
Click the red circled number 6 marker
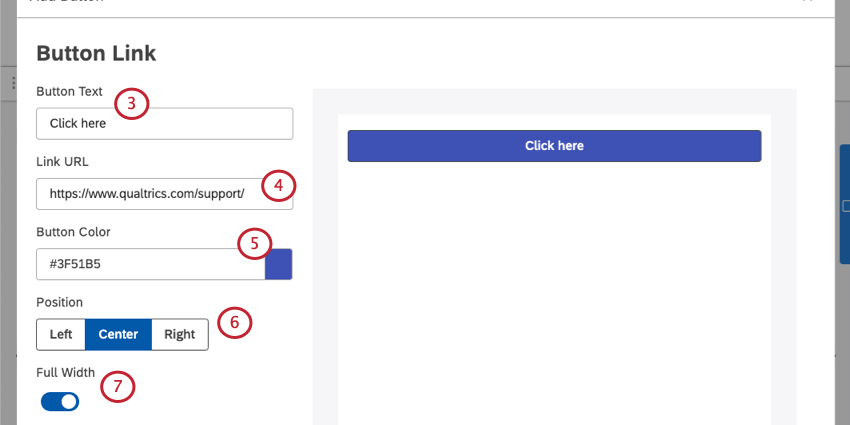(x=235, y=322)
